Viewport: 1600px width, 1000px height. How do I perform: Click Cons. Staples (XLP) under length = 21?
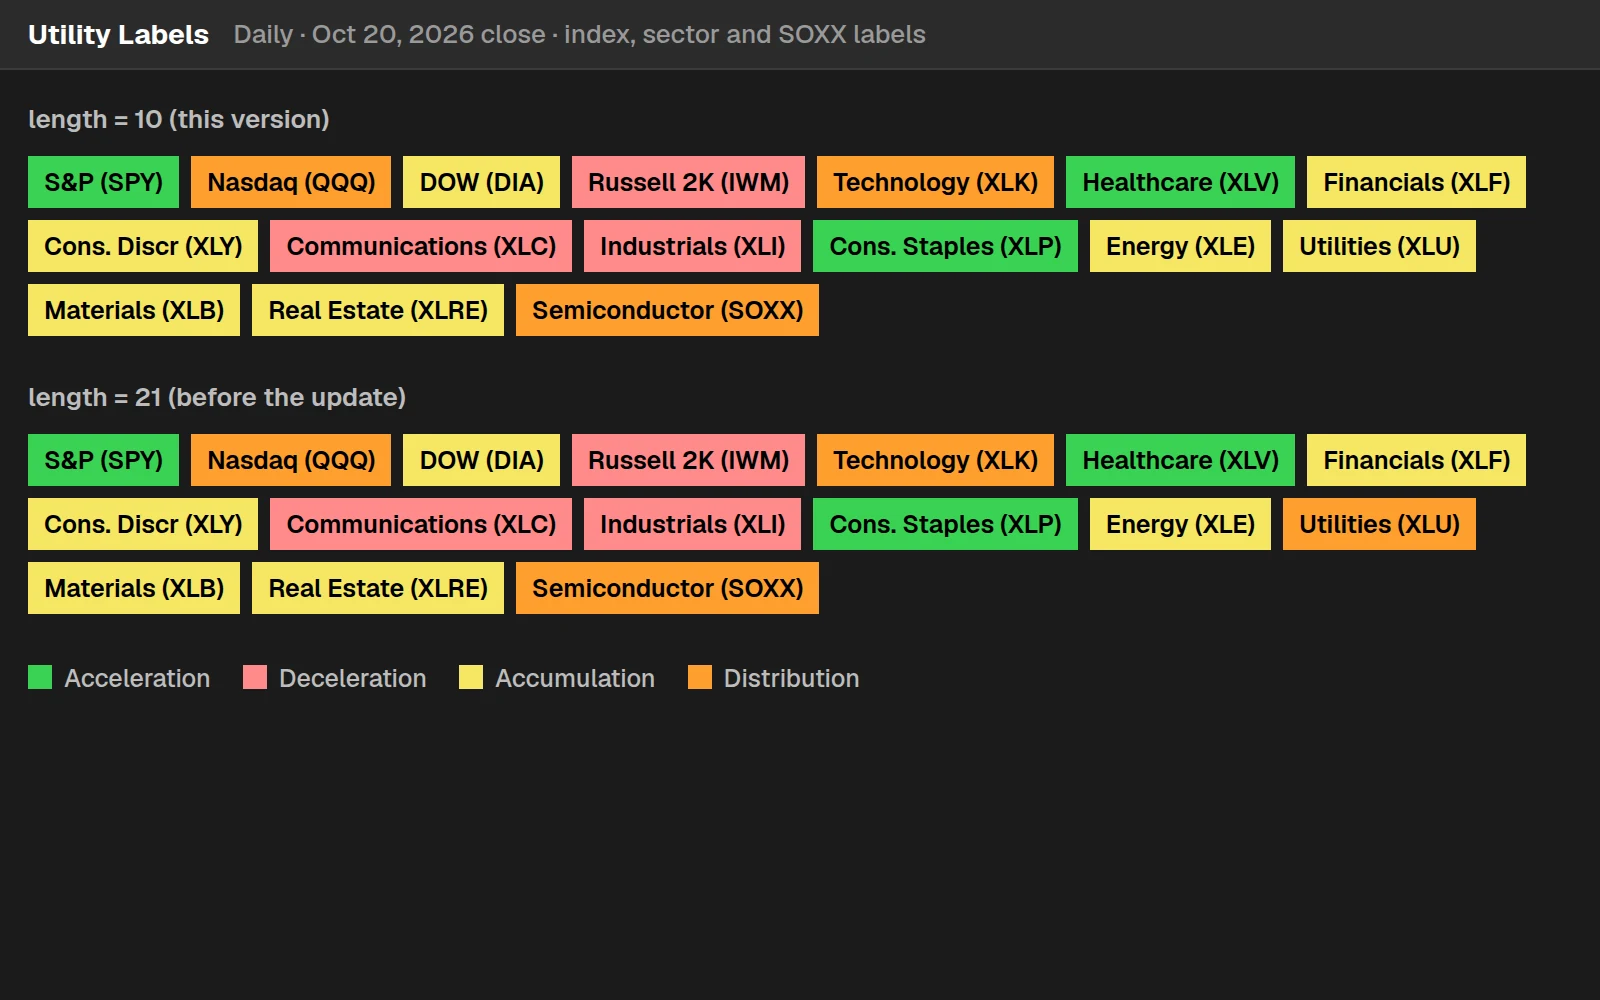tap(945, 524)
